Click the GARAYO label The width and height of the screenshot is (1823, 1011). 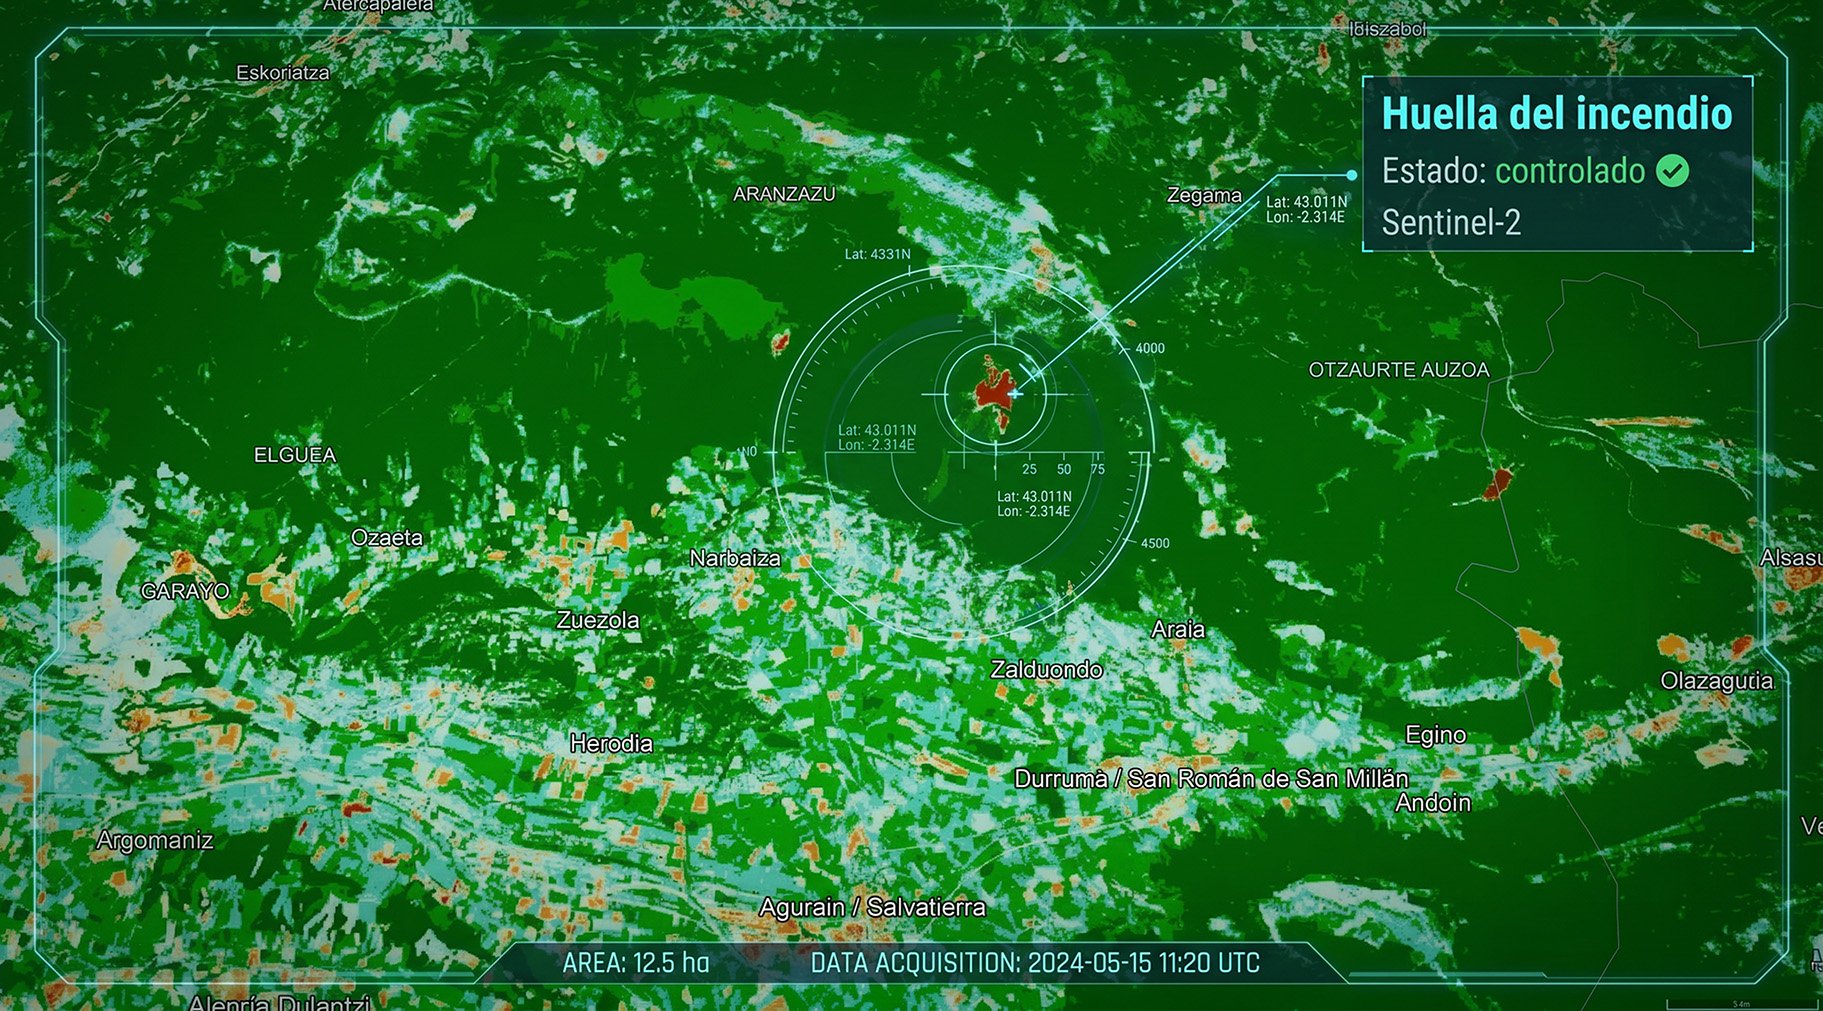pyautogui.click(x=185, y=591)
